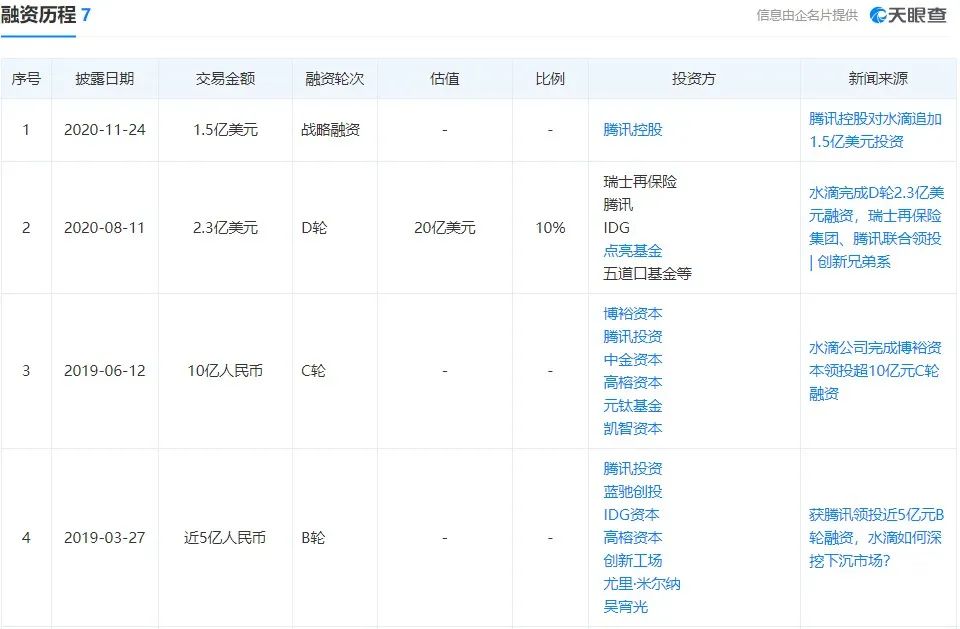Click the 估值 column header
This screenshot has width=960, height=629.
[444, 79]
